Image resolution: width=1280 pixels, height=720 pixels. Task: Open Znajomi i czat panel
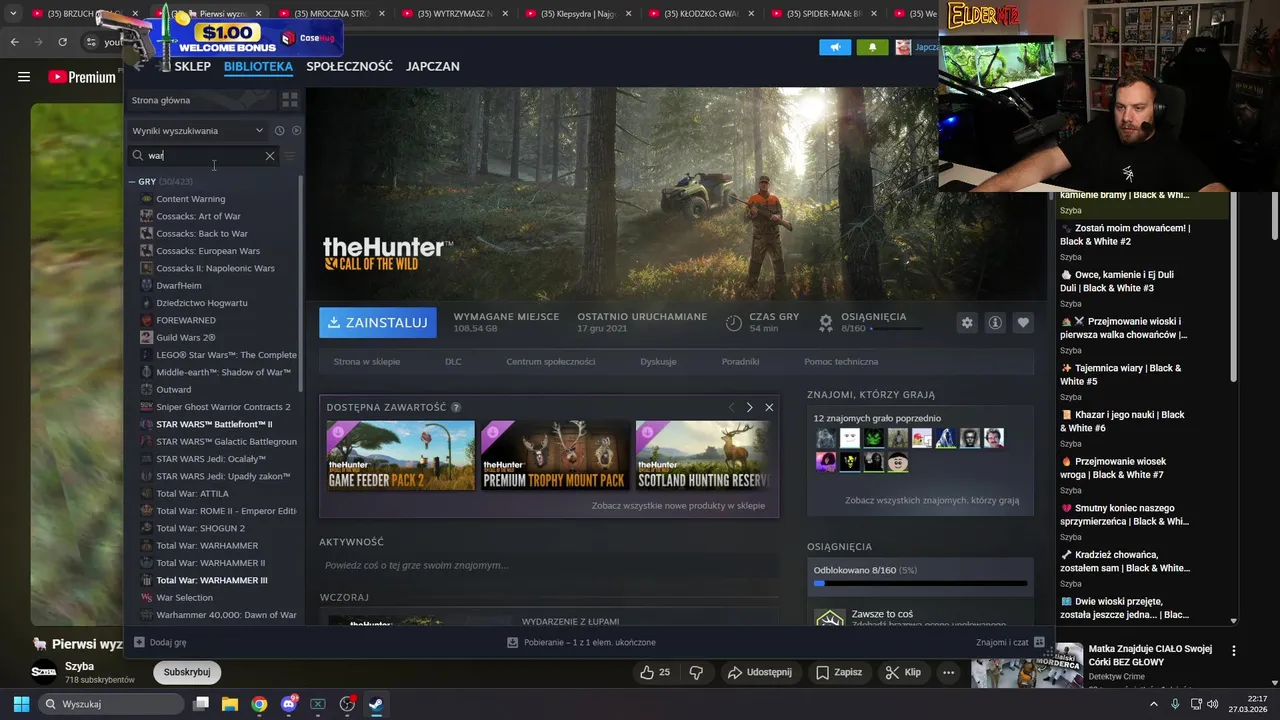click(1010, 643)
